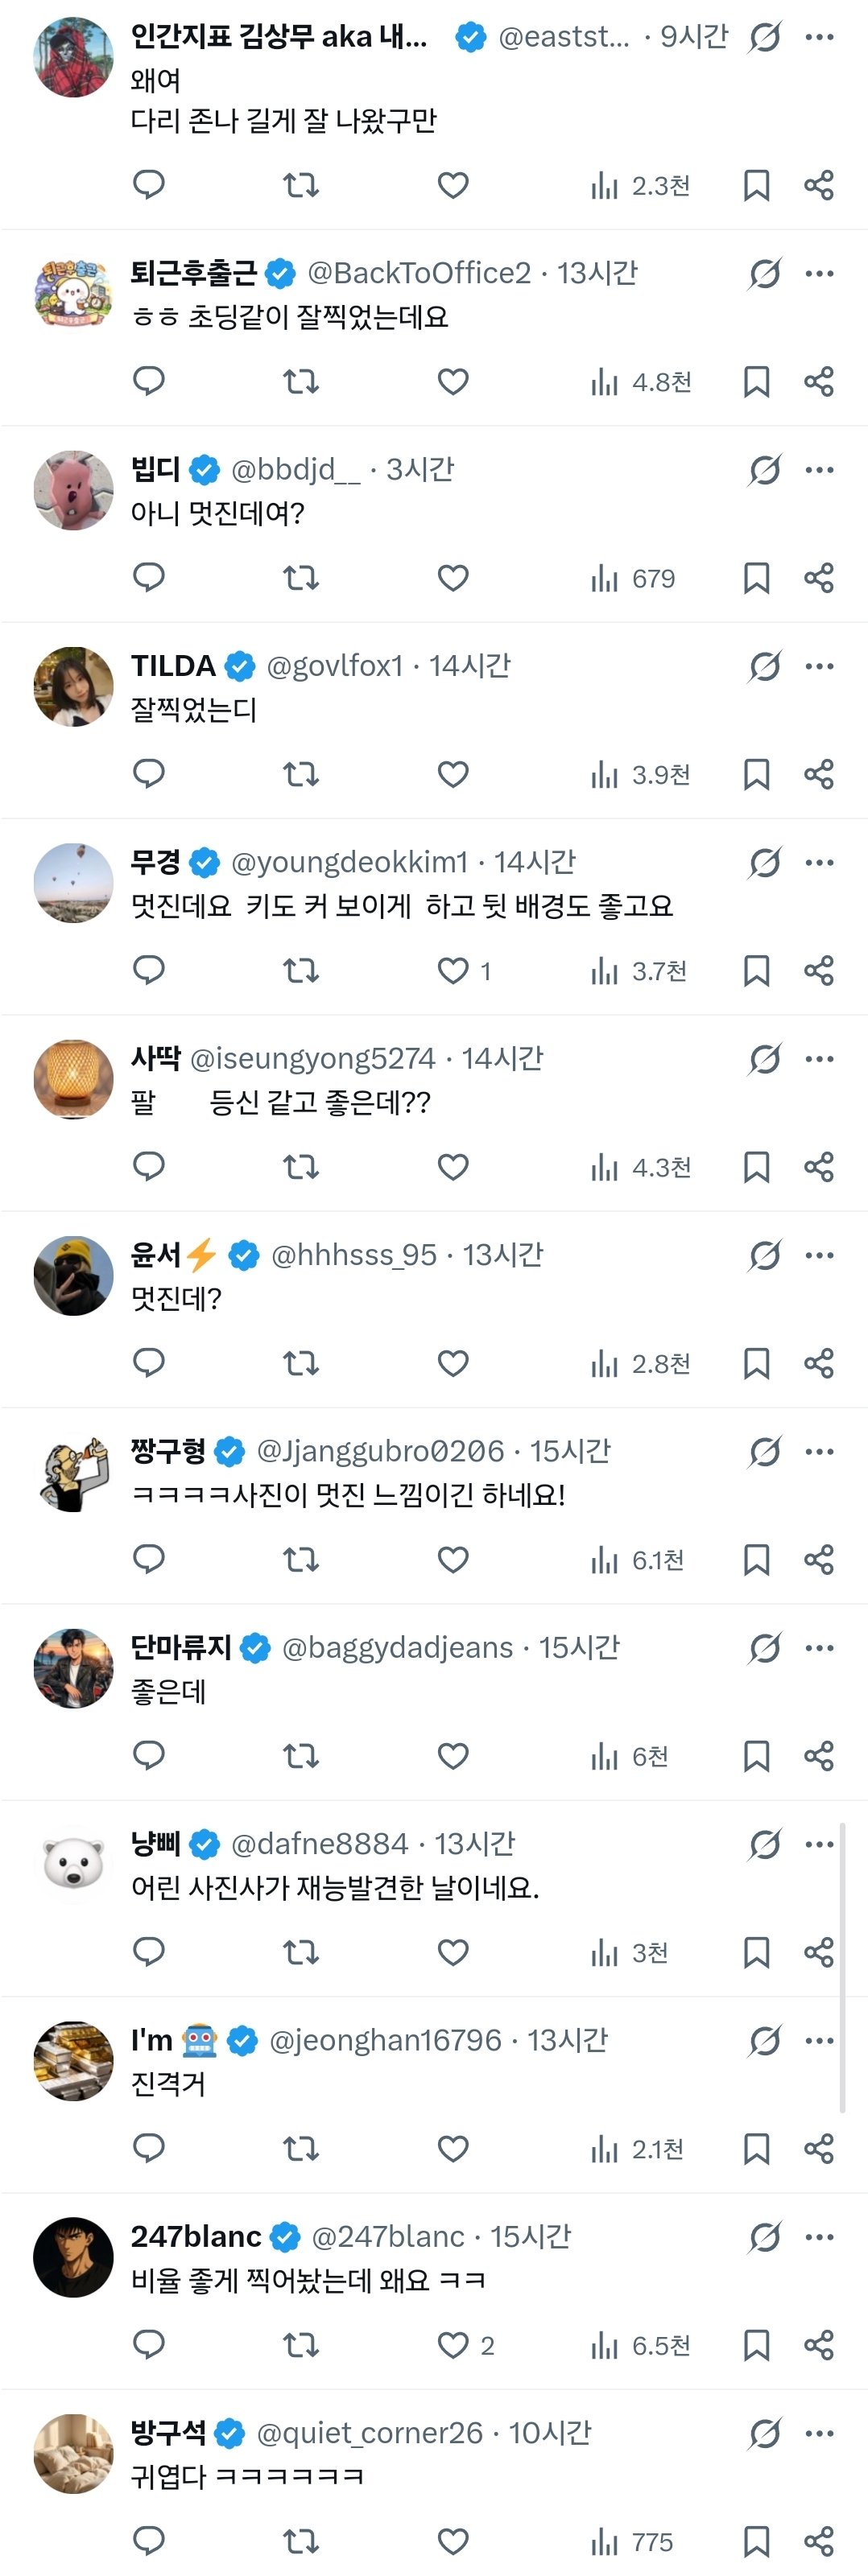Expand the three-dot menu on 냥삐's tweet
Image resolution: width=868 pixels, height=2576 pixels.
click(x=819, y=1844)
